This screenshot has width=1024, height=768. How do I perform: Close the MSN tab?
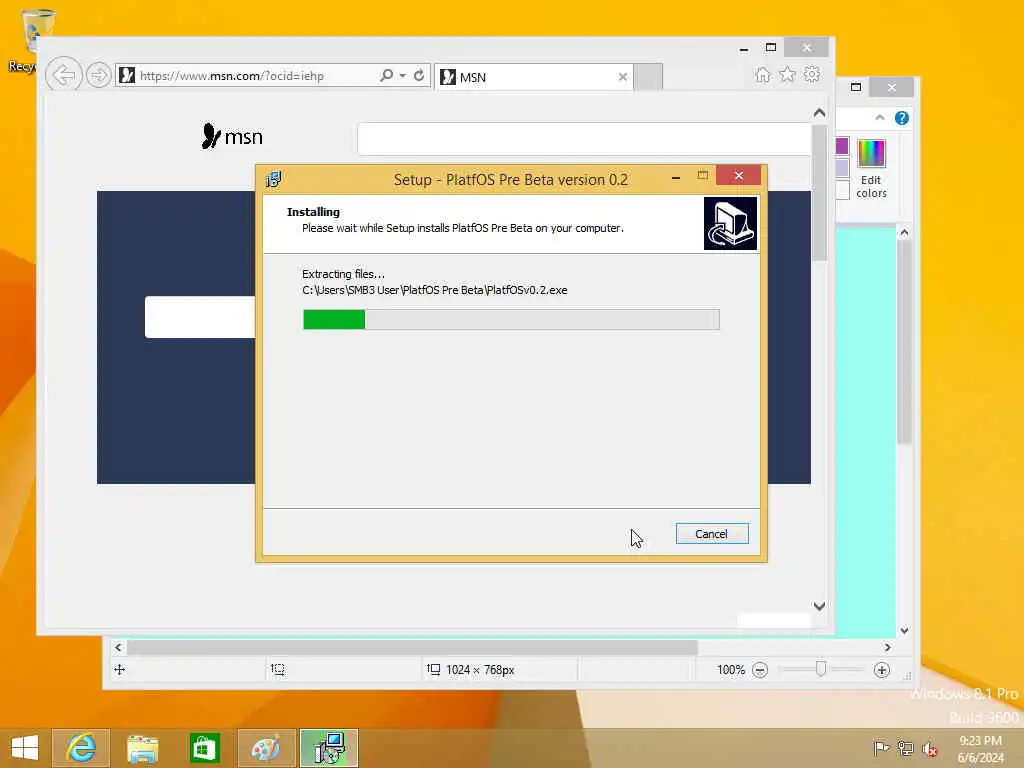(x=622, y=77)
